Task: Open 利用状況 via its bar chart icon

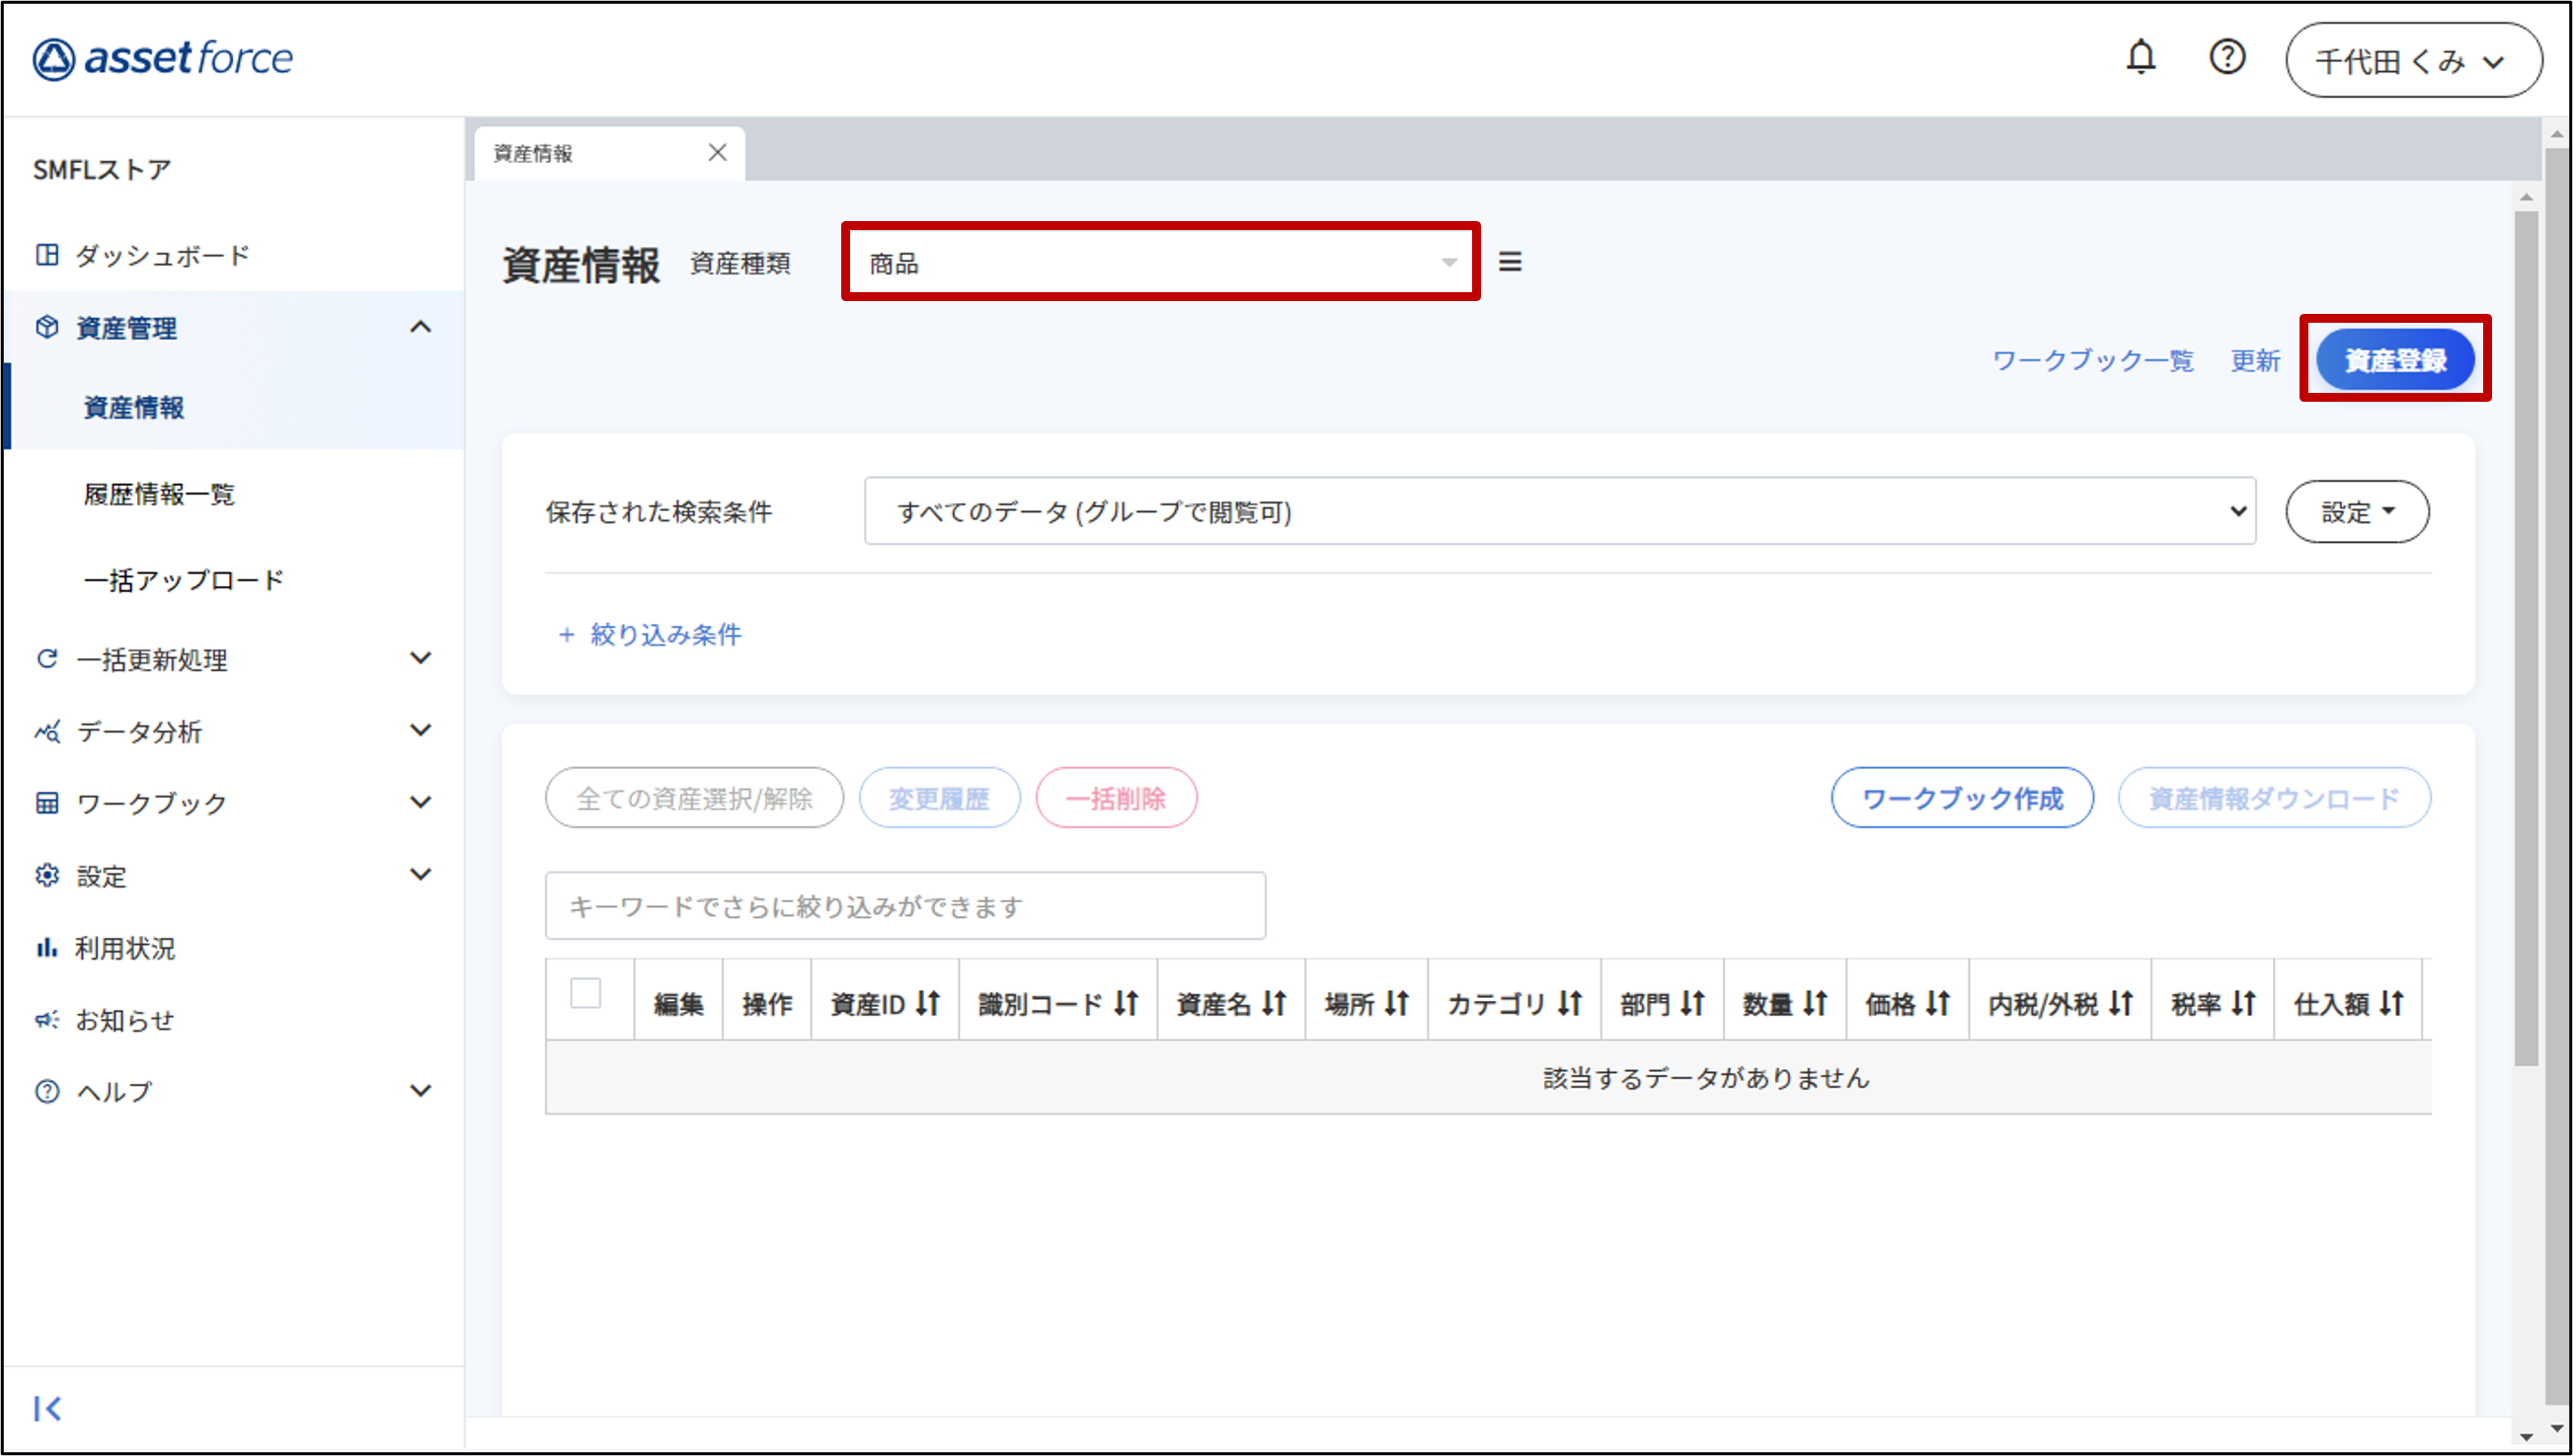Action: point(47,947)
